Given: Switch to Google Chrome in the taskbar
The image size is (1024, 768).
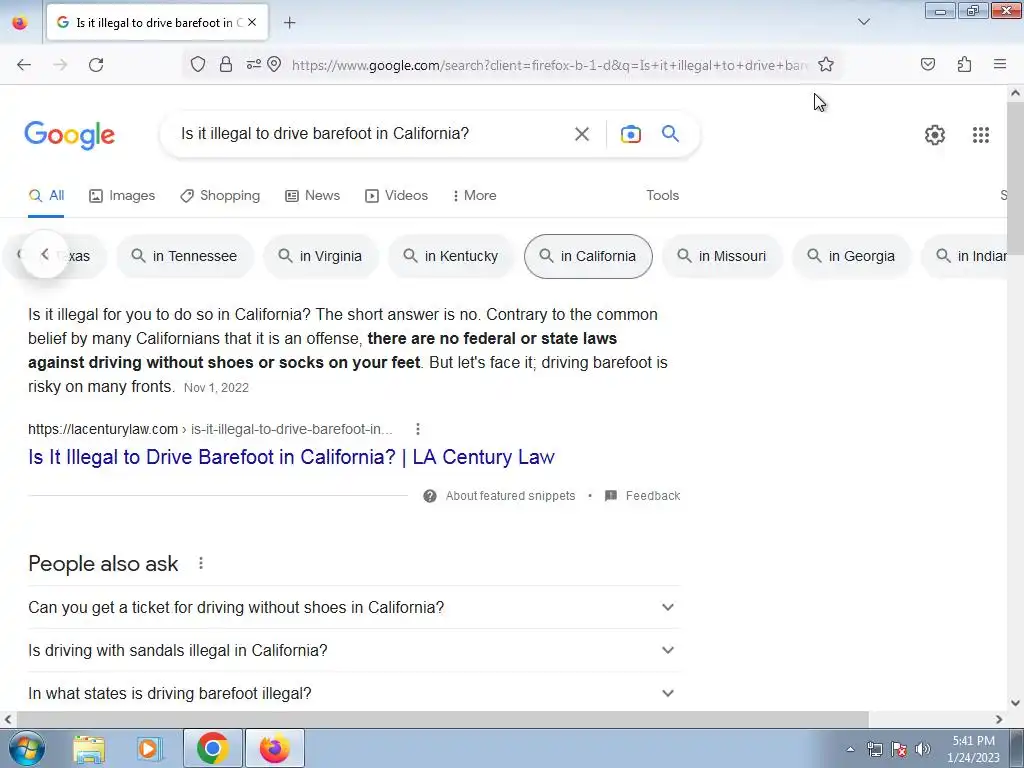Looking at the screenshot, I should (x=212, y=748).
